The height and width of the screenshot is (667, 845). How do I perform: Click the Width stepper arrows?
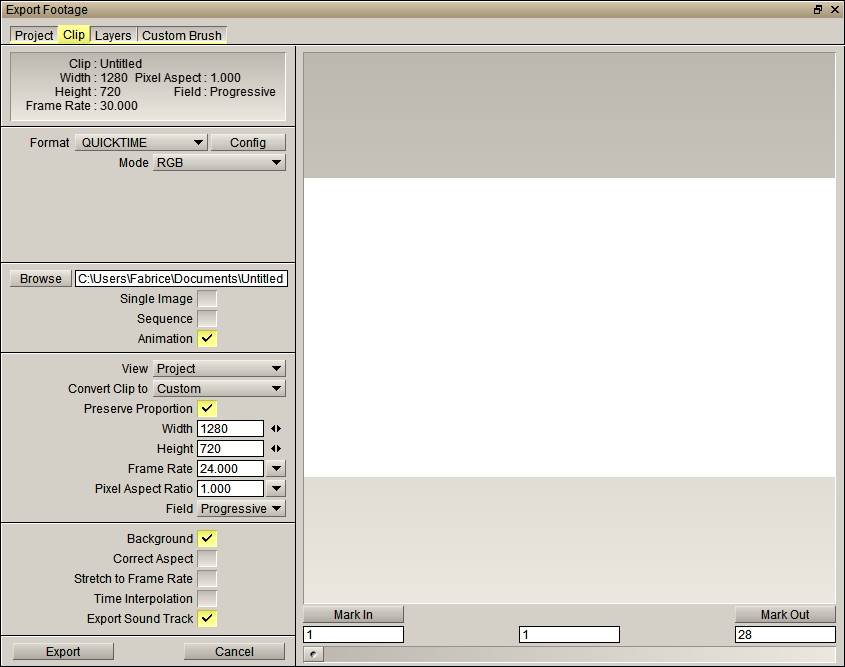click(x=276, y=429)
